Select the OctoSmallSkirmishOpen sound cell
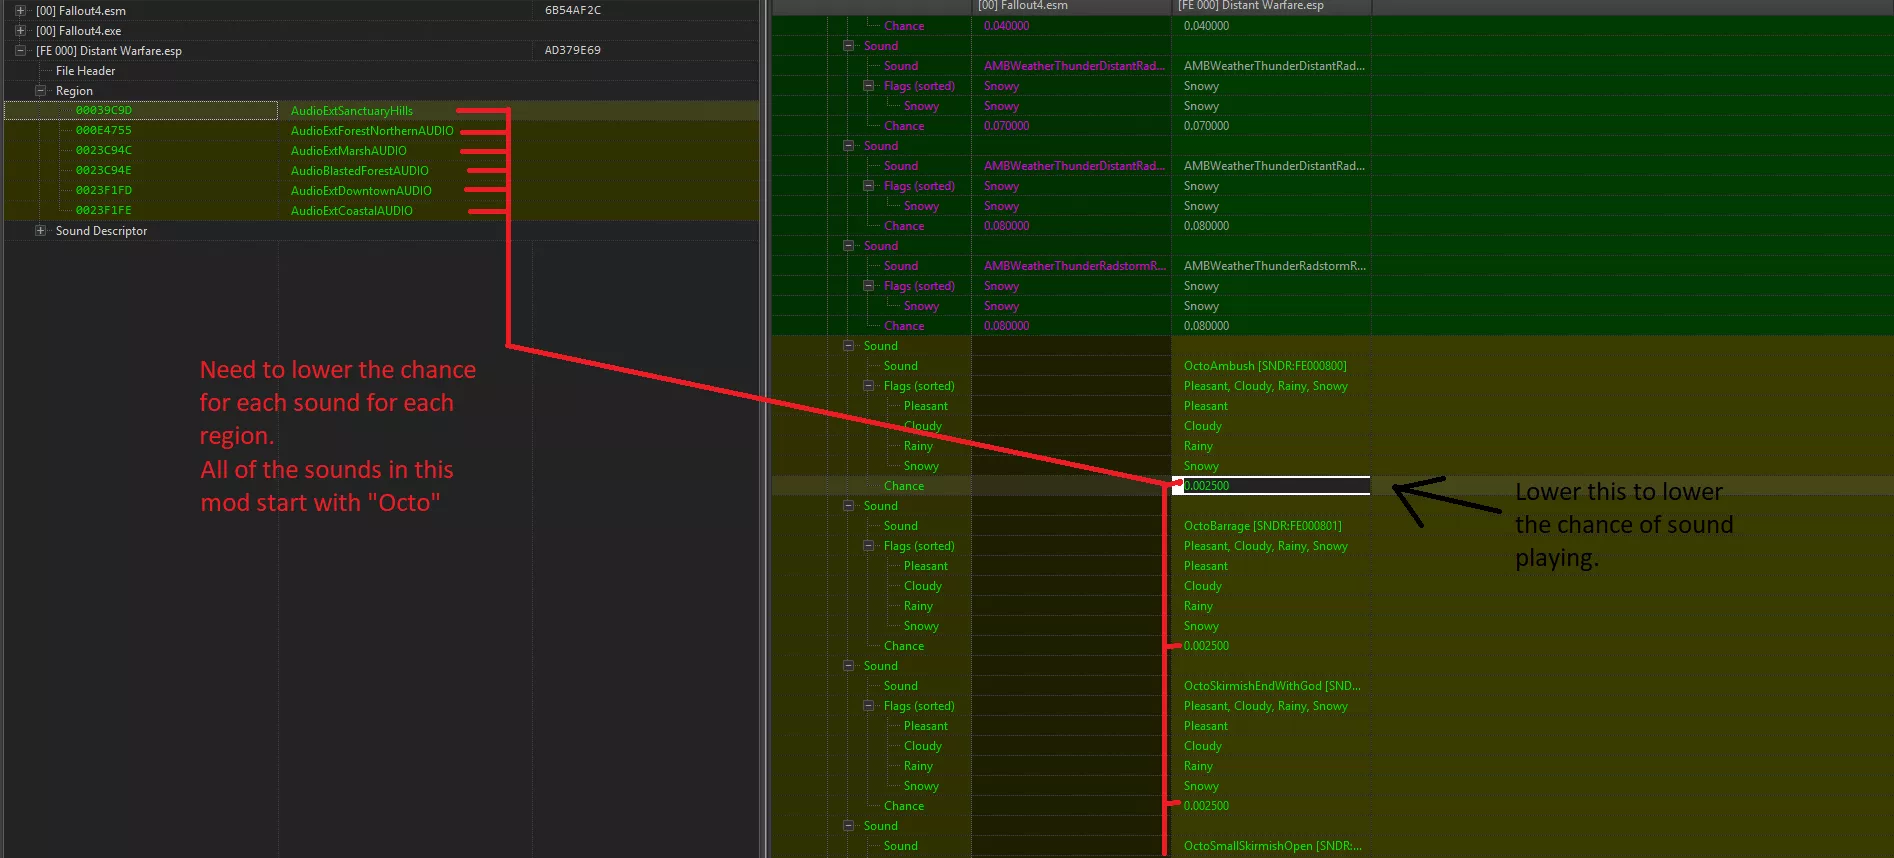This screenshot has width=1894, height=858. (x=1272, y=846)
